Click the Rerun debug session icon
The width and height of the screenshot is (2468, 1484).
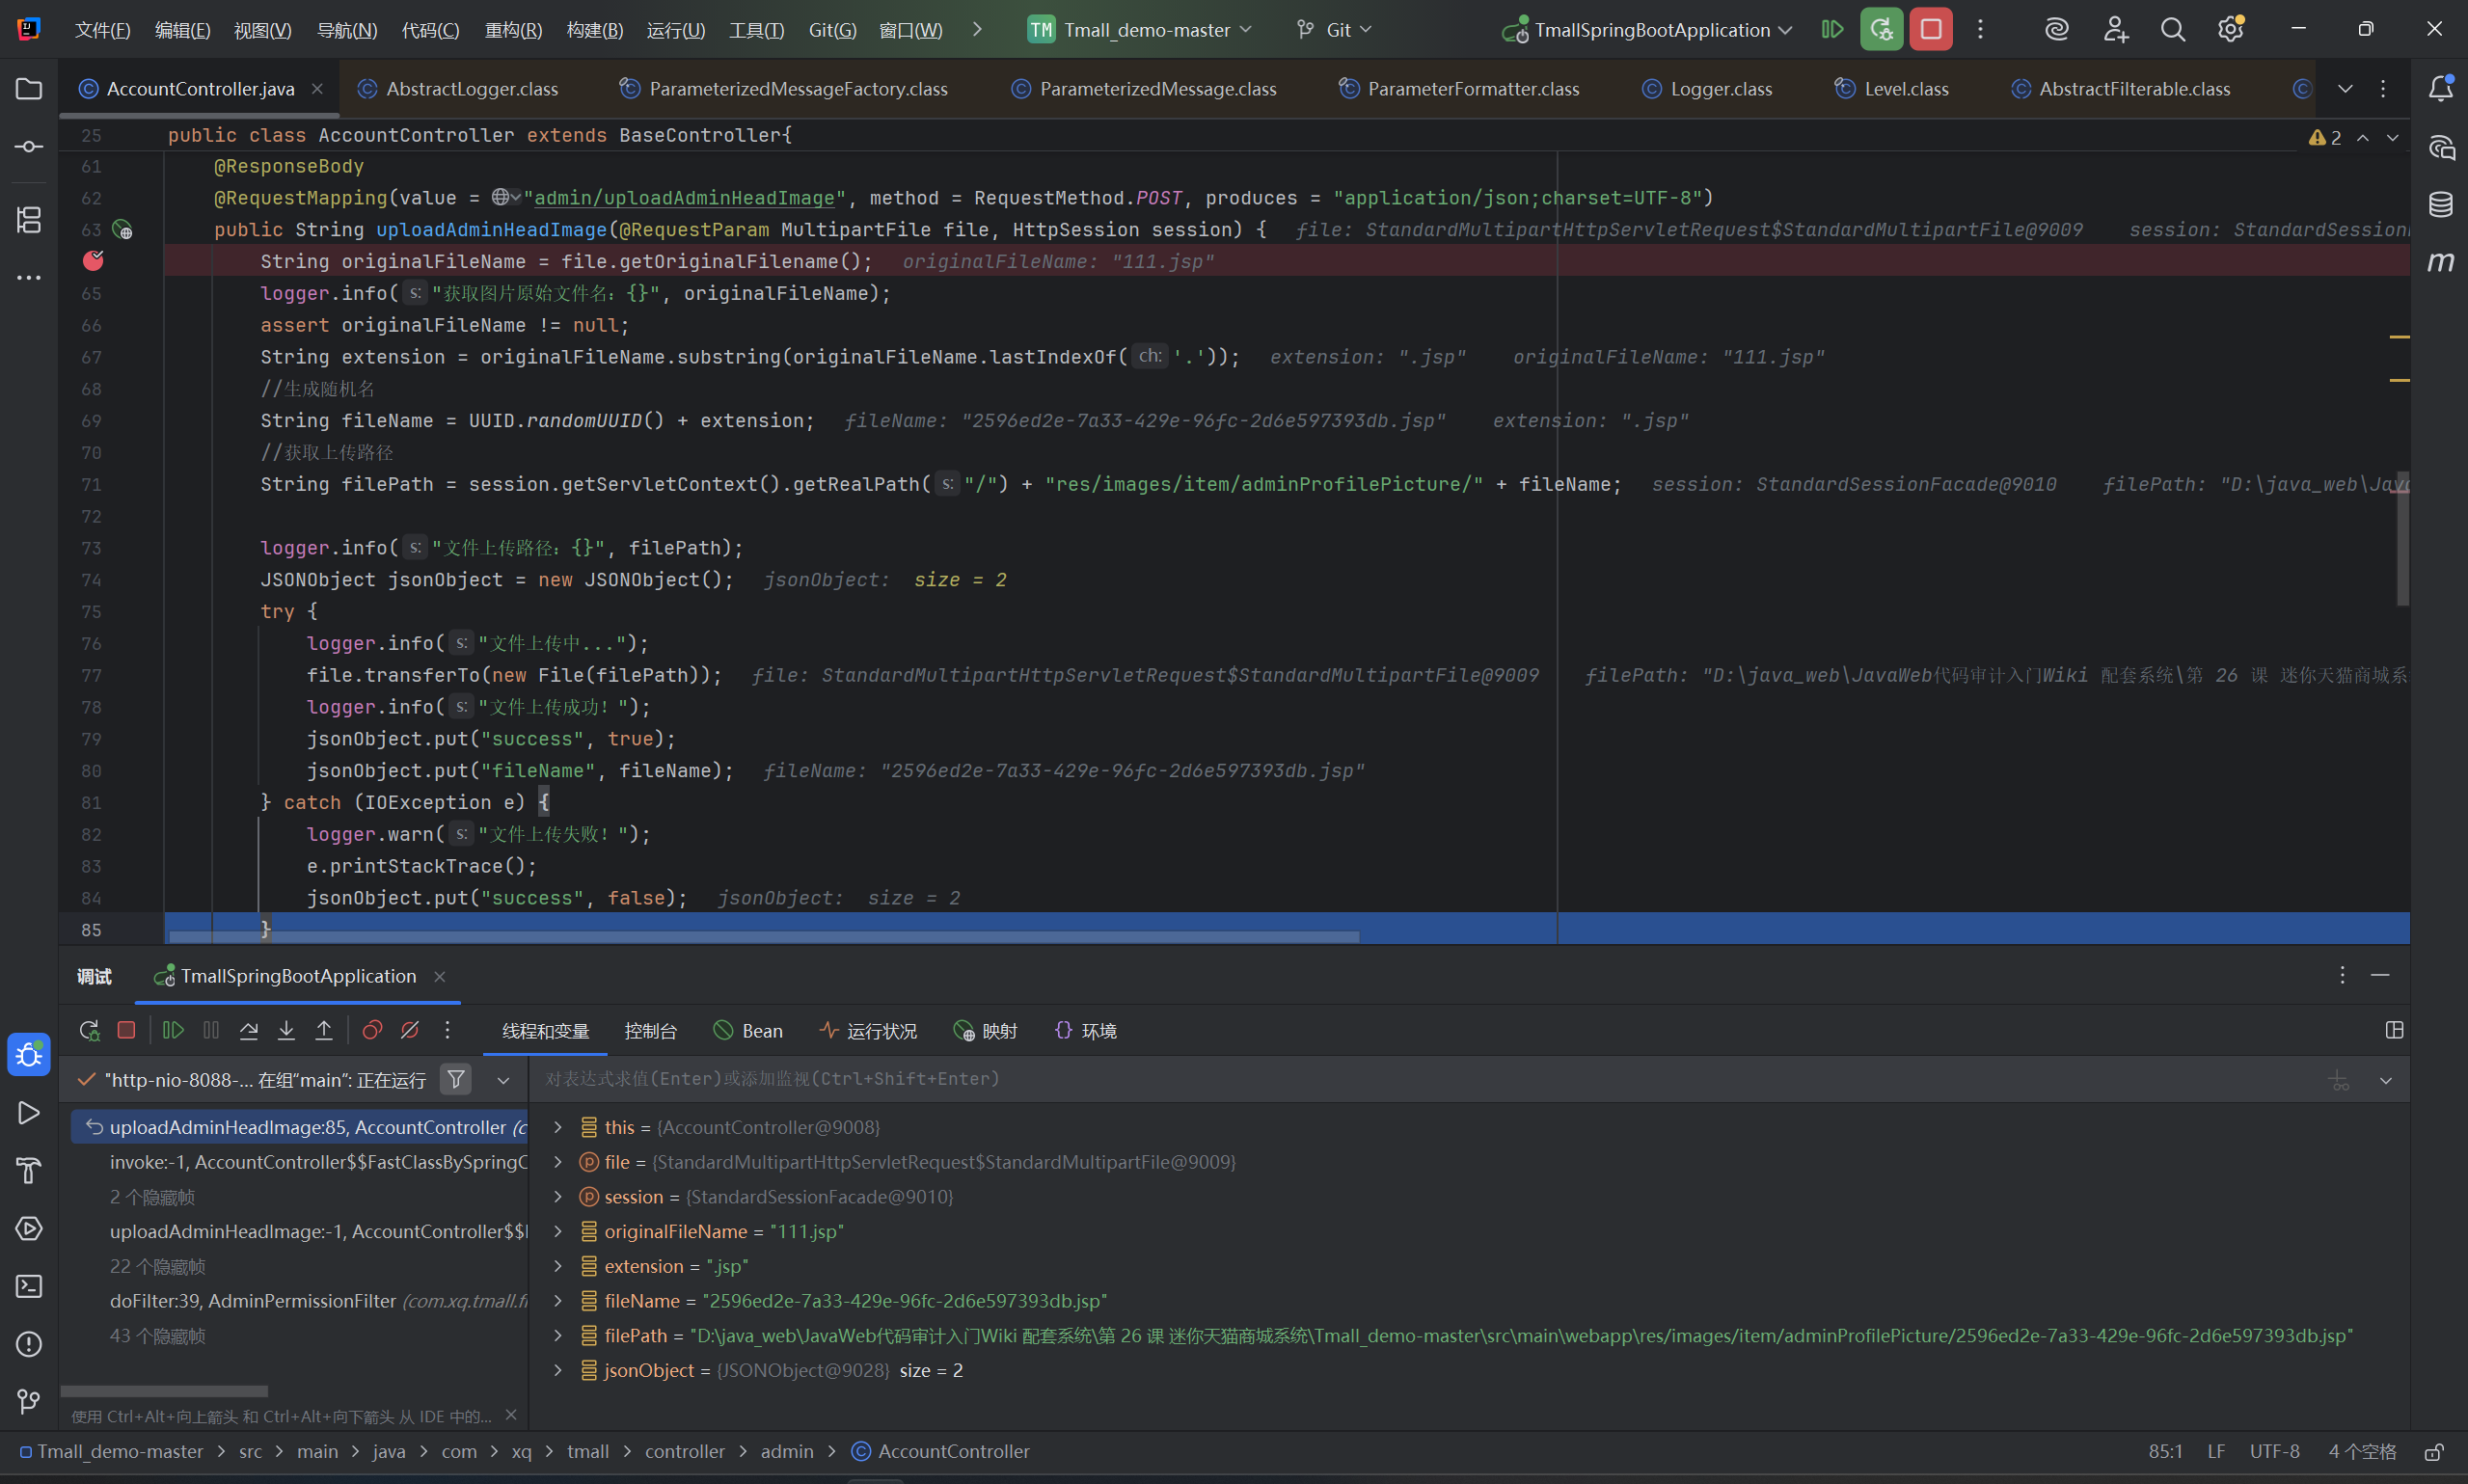point(89,1030)
